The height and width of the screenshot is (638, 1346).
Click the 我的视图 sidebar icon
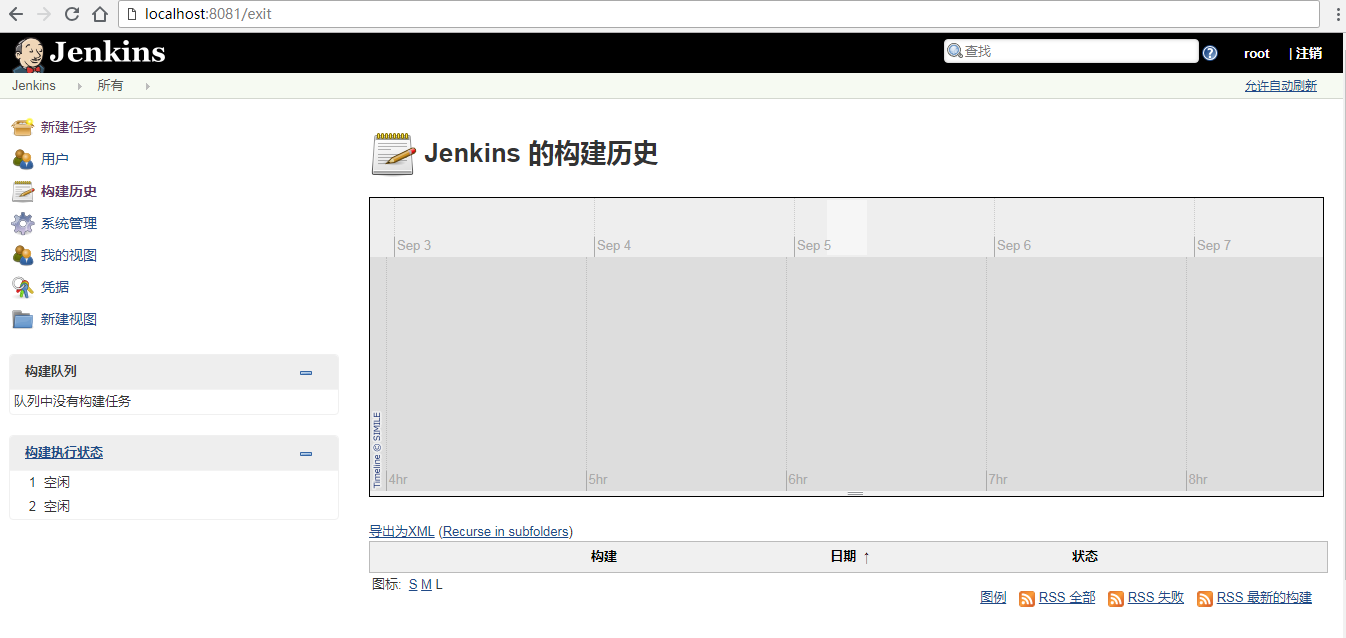click(x=24, y=255)
